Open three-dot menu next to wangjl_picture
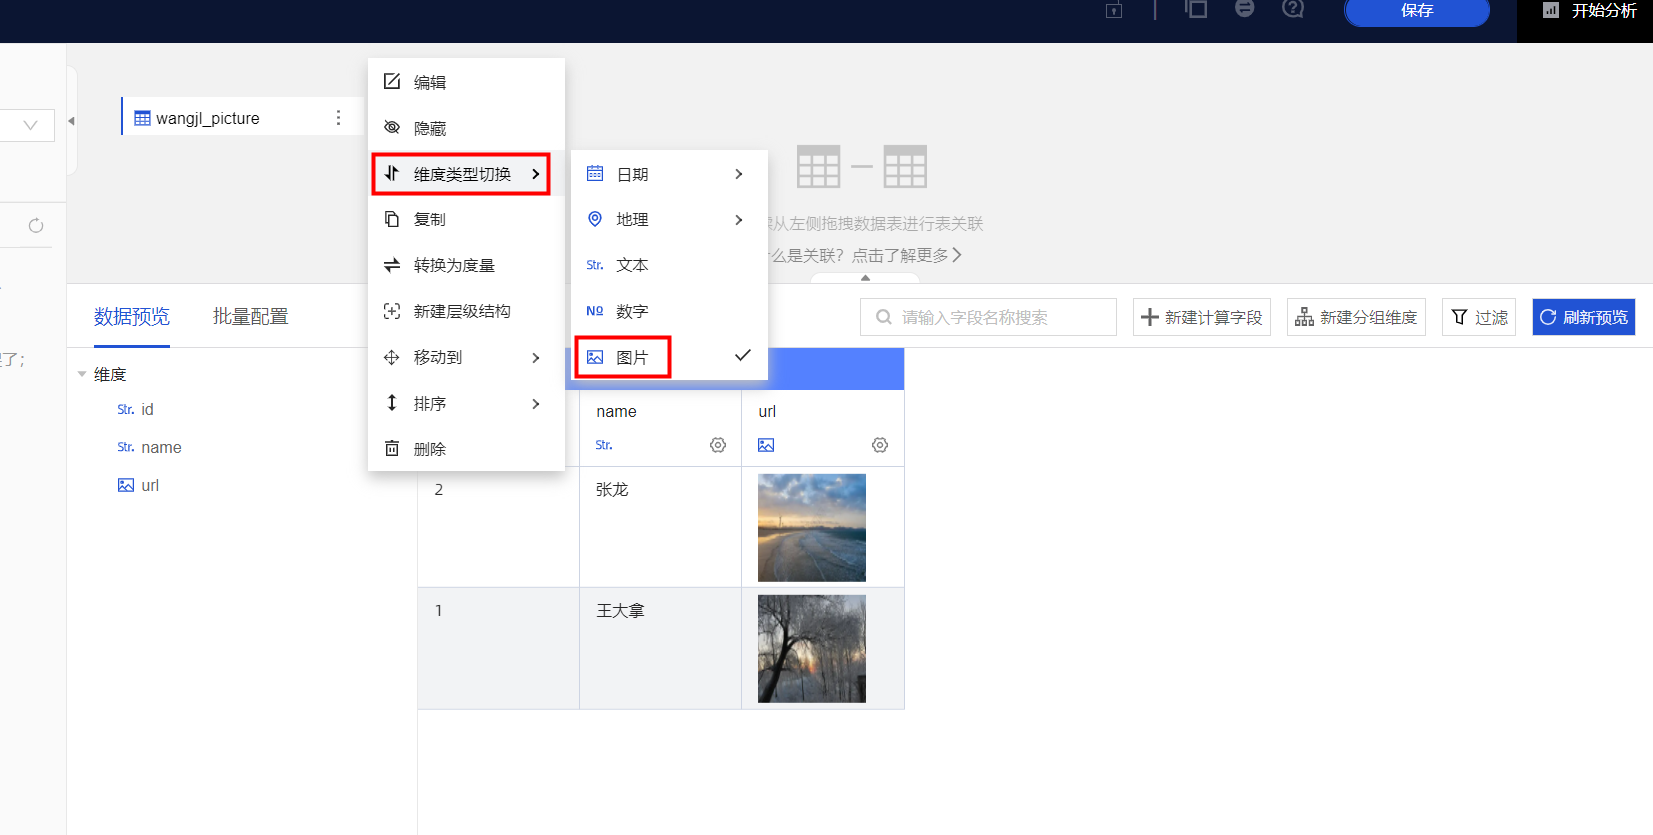 338,118
